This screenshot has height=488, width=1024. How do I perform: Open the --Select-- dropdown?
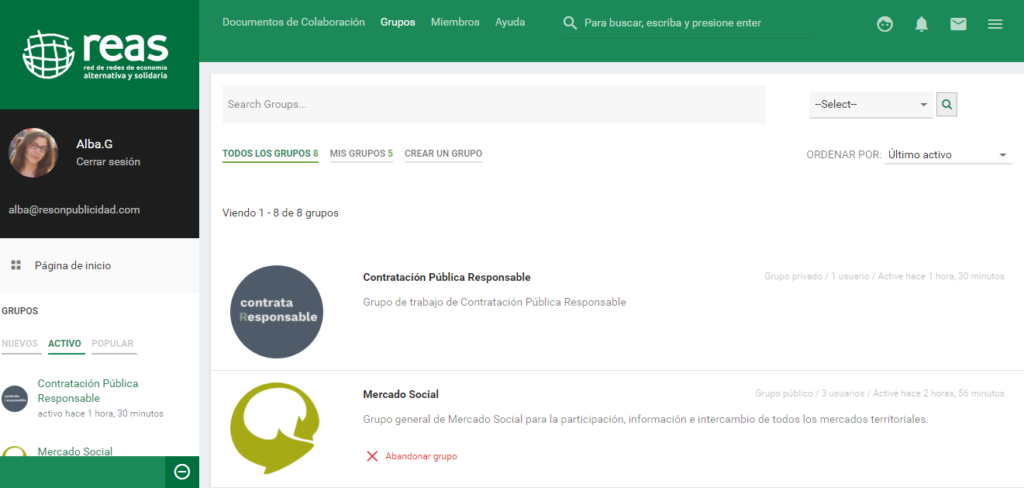coord(870,104)
